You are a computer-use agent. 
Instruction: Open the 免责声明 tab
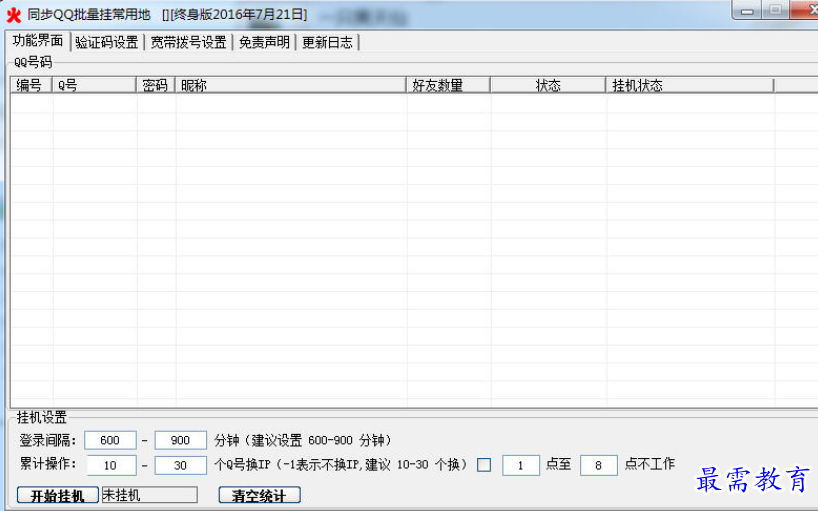point(264,42)
